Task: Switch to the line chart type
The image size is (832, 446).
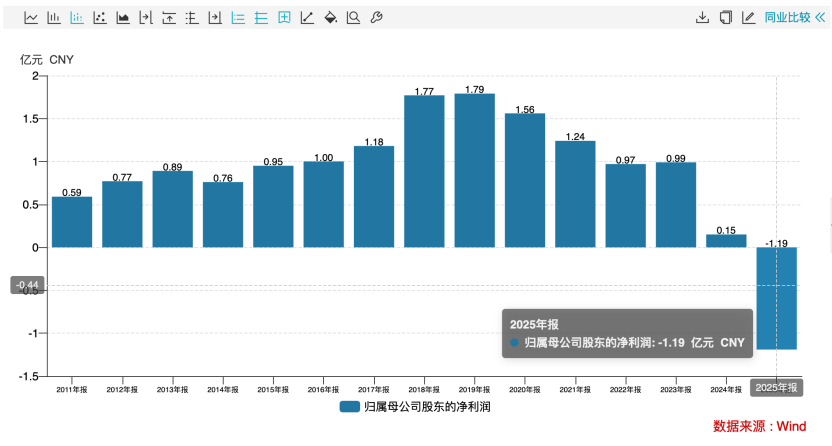Action: click(x=32, y=18)
